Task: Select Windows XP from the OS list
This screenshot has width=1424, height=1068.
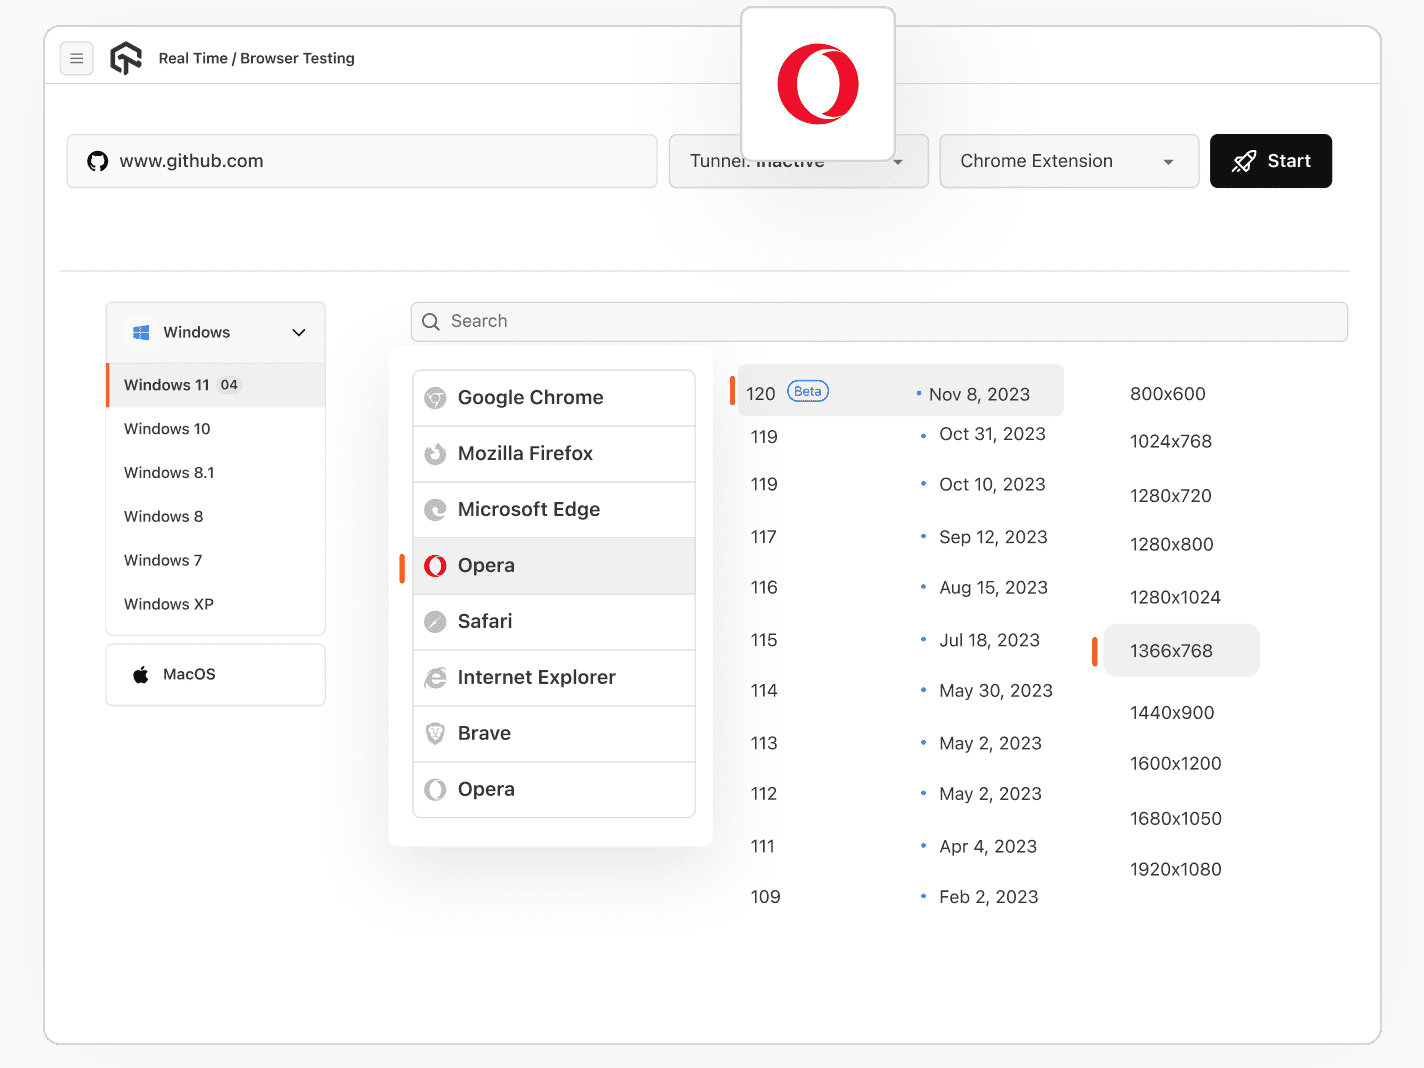Action: click(x=169, y=604)
